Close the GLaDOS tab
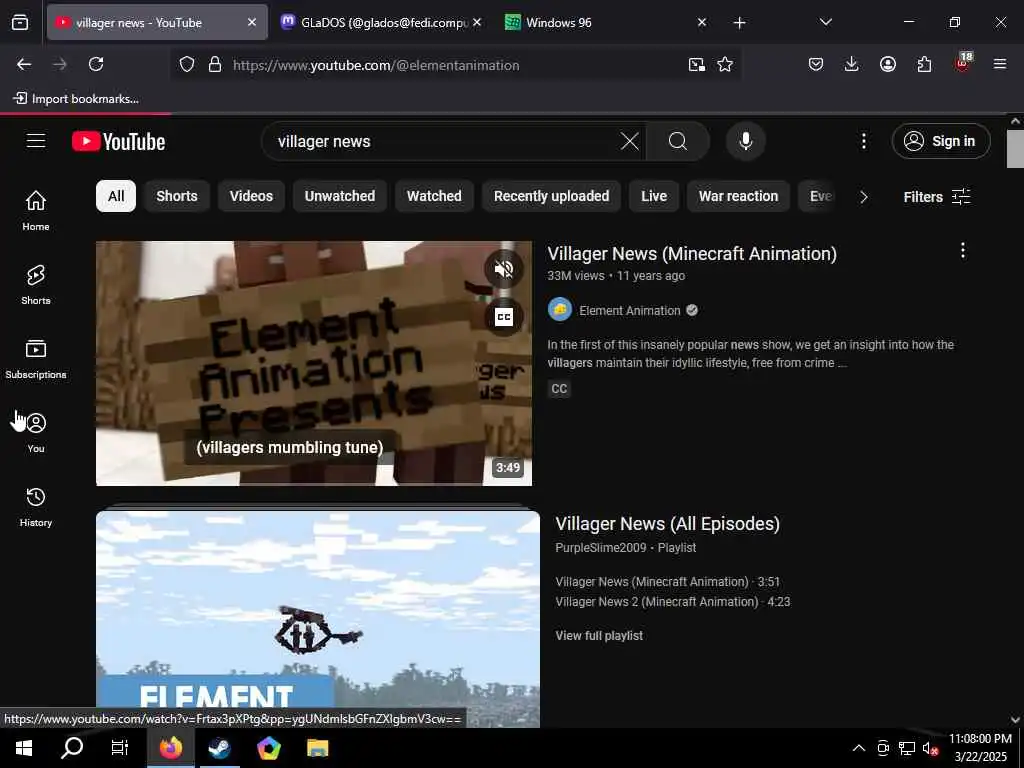Viewport: 1024px width, 768px height. [x=477, y=22]
